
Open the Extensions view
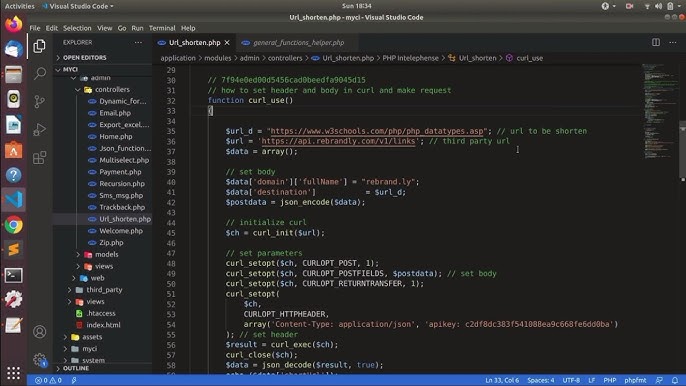(x=40, y=158)
